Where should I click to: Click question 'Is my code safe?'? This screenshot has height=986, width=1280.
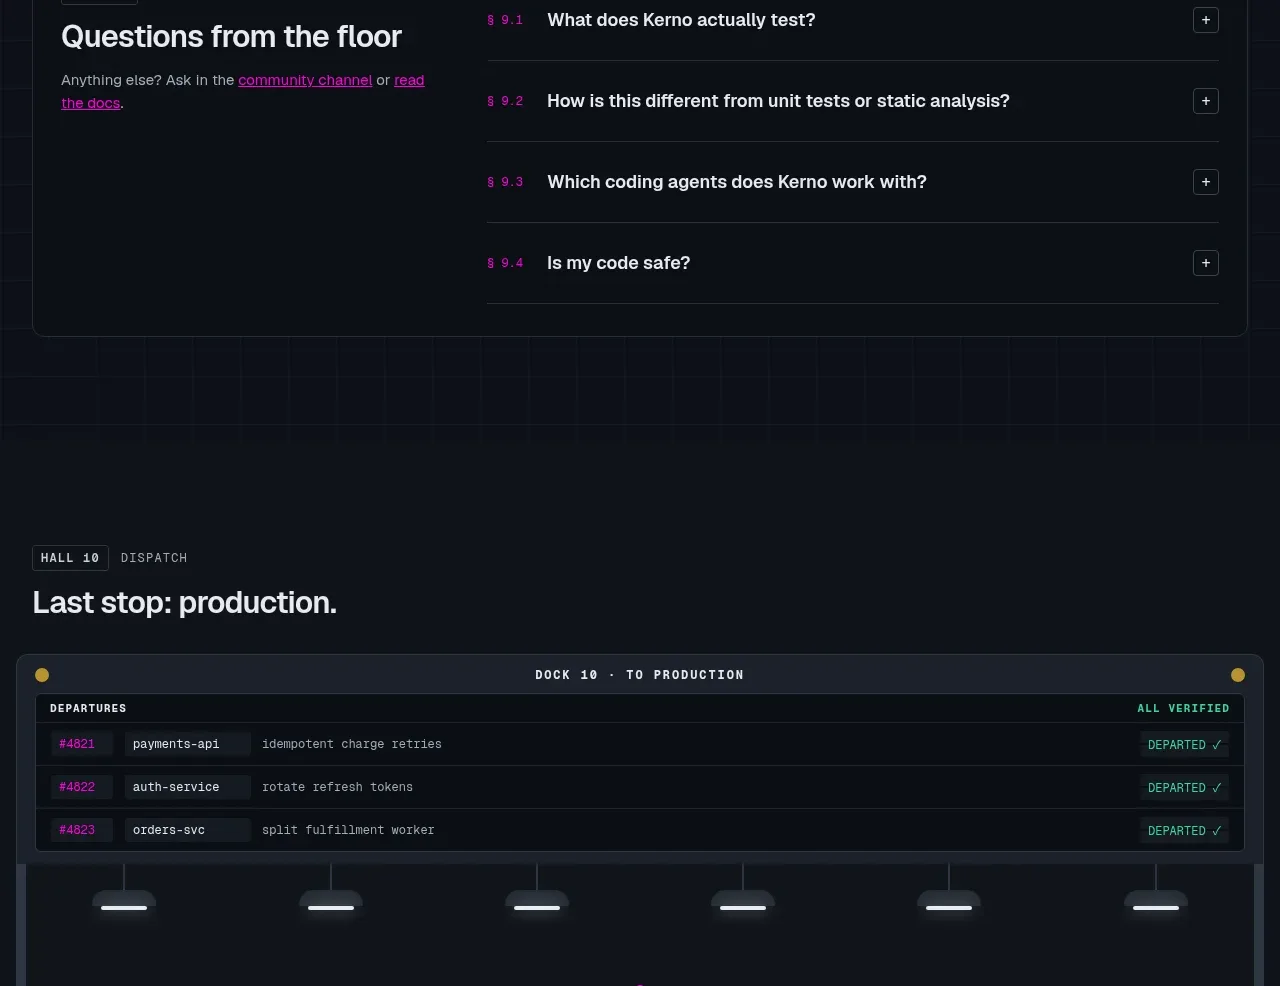(618, 263)
